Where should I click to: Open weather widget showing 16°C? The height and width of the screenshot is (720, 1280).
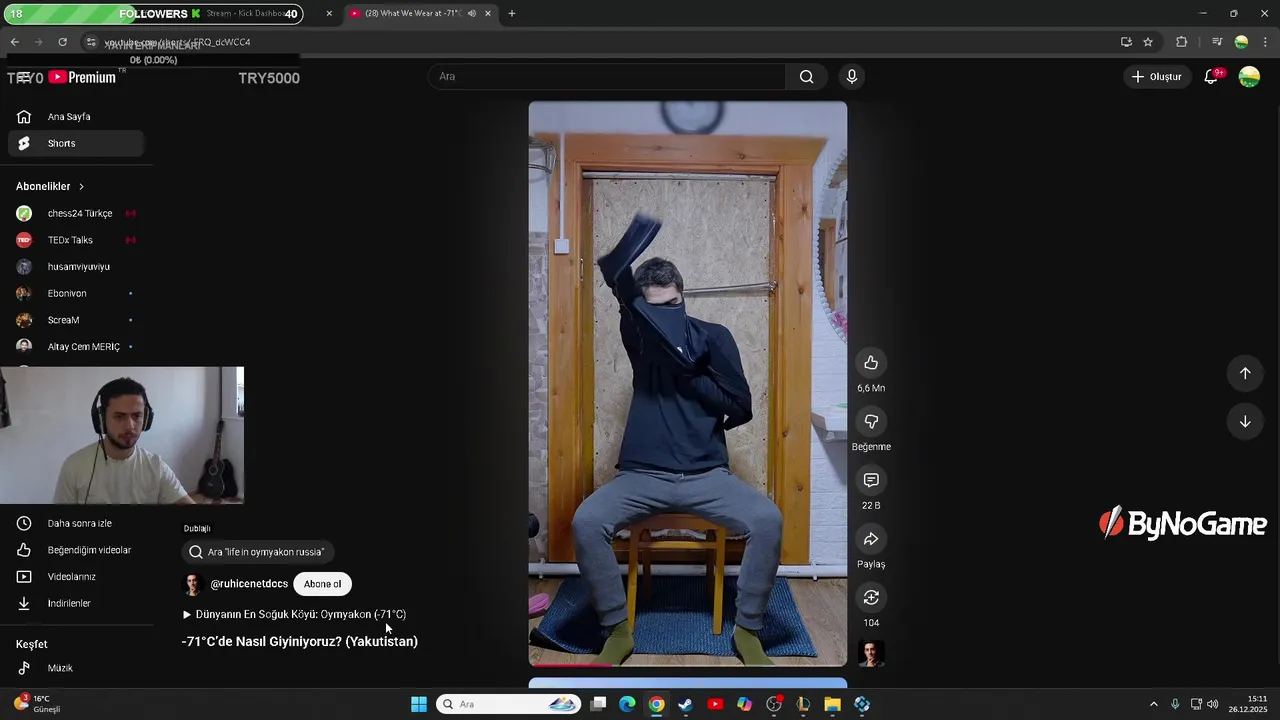pyautogui.click(x=38, y=704)
